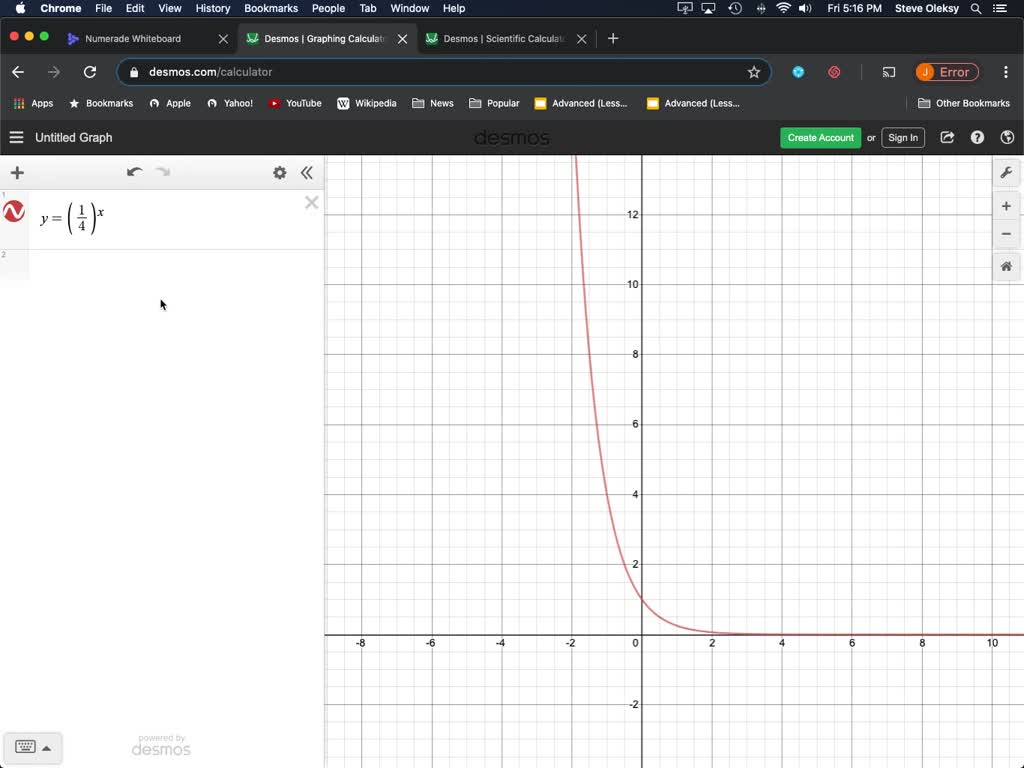Toggle visibility of the y=(1/4)^x graph

(14, 212)
